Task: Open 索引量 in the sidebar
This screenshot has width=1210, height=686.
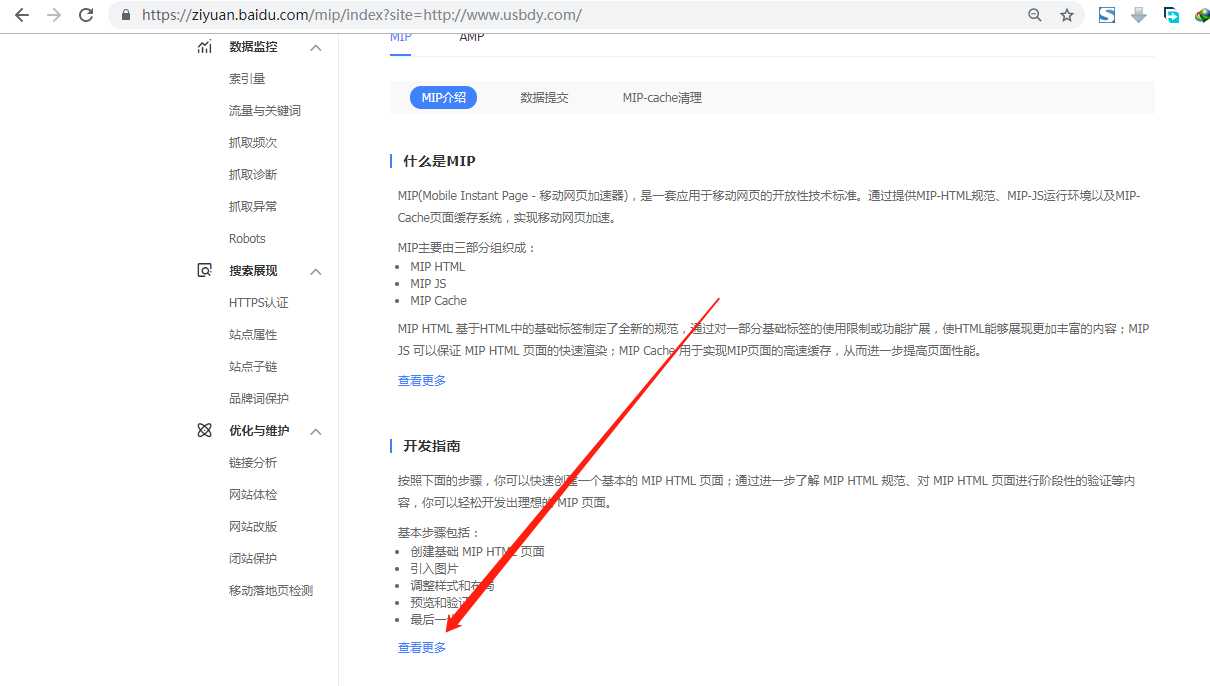Action: point(247,79)
